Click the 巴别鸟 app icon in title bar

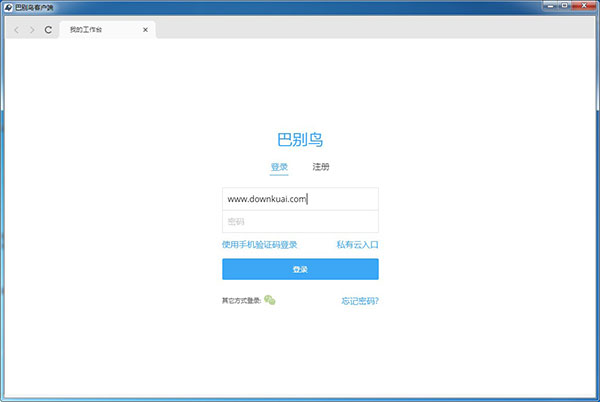(7, 6)
